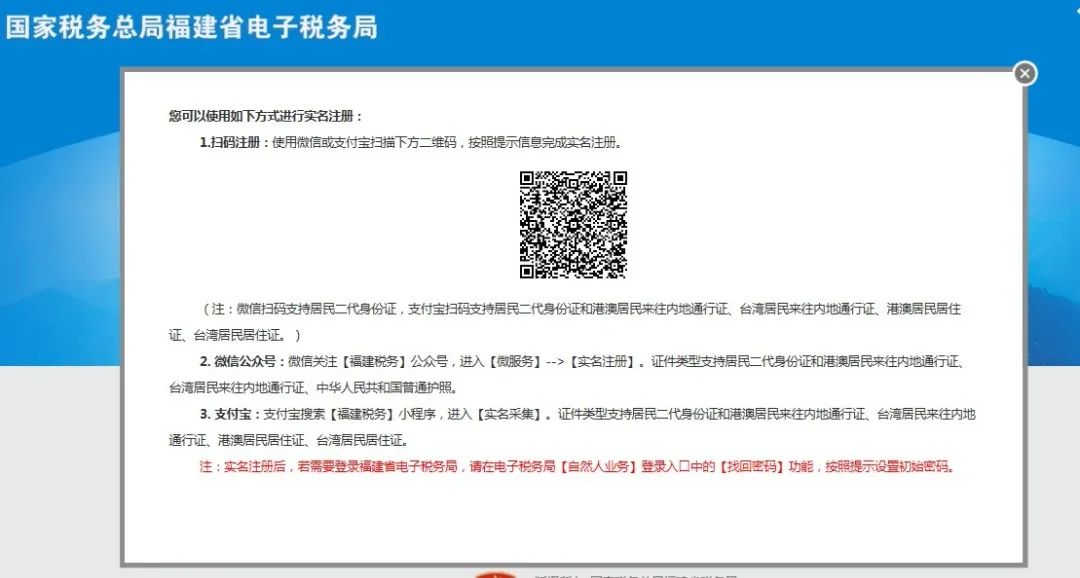Click the red text 【找回密码】
The image size is (1080, 578).
(751, 466)
